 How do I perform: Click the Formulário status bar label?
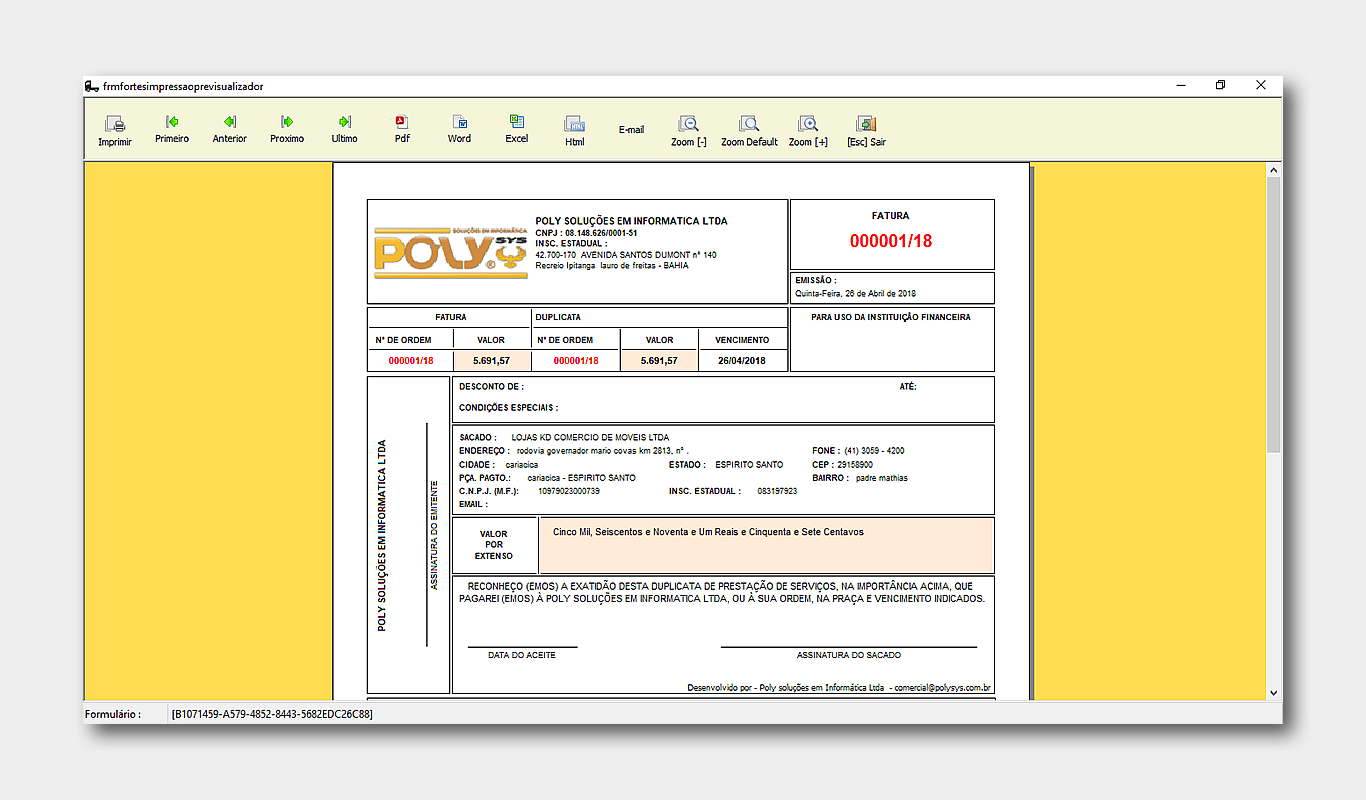point(113,714)
